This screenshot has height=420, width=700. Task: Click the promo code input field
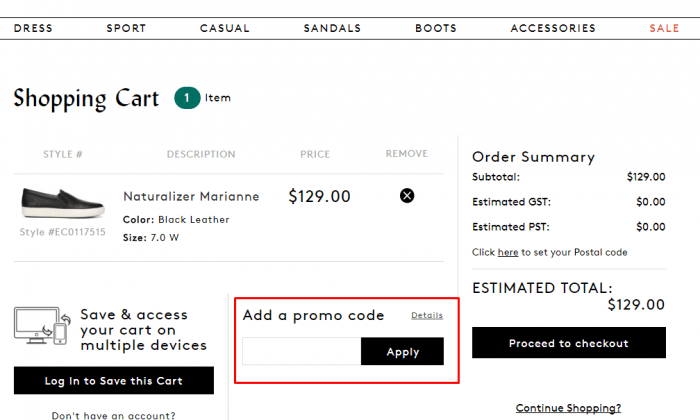coord(301,352)
